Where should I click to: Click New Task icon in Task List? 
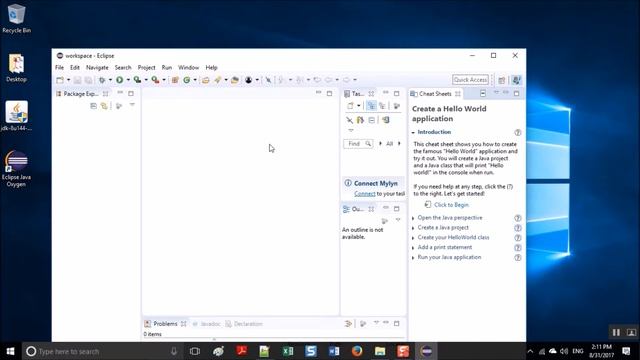point(350,106)
